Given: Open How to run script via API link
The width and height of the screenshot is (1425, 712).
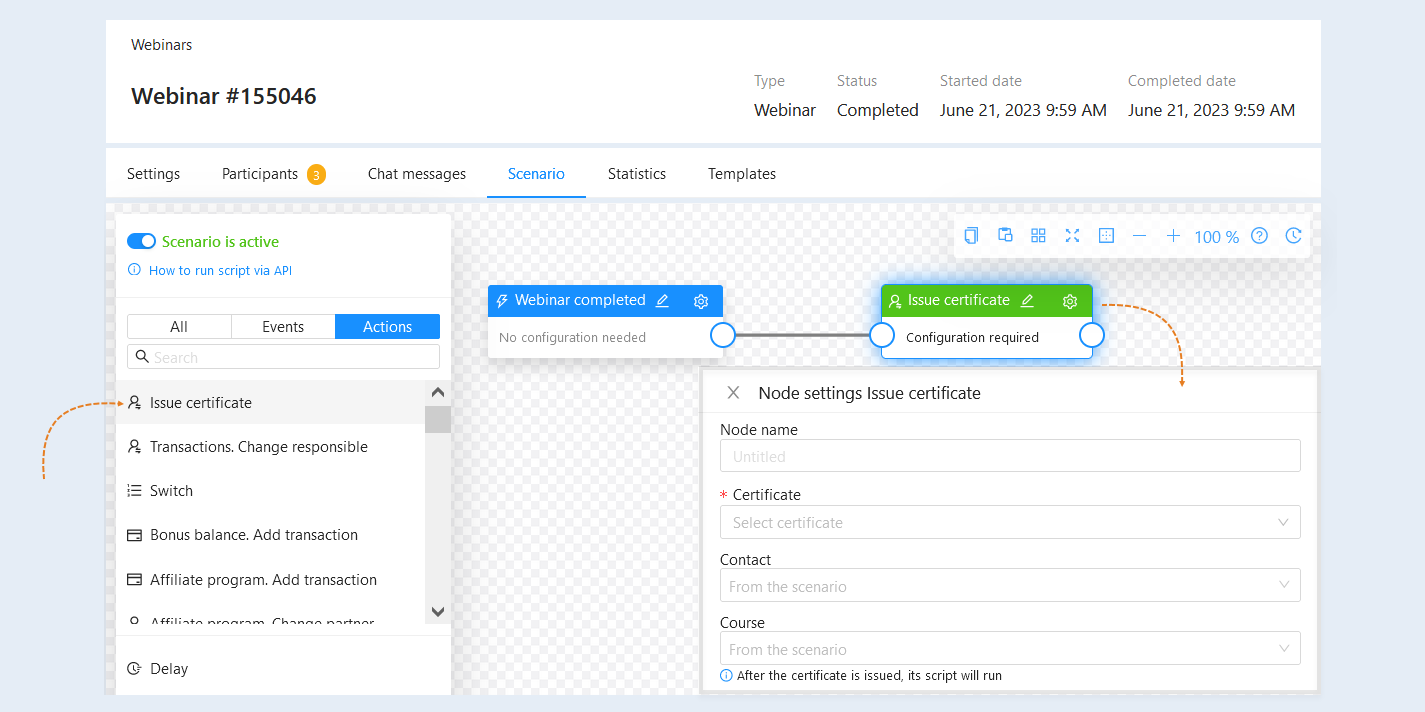Looking at the screenshot, I should [x=220, y=270].
